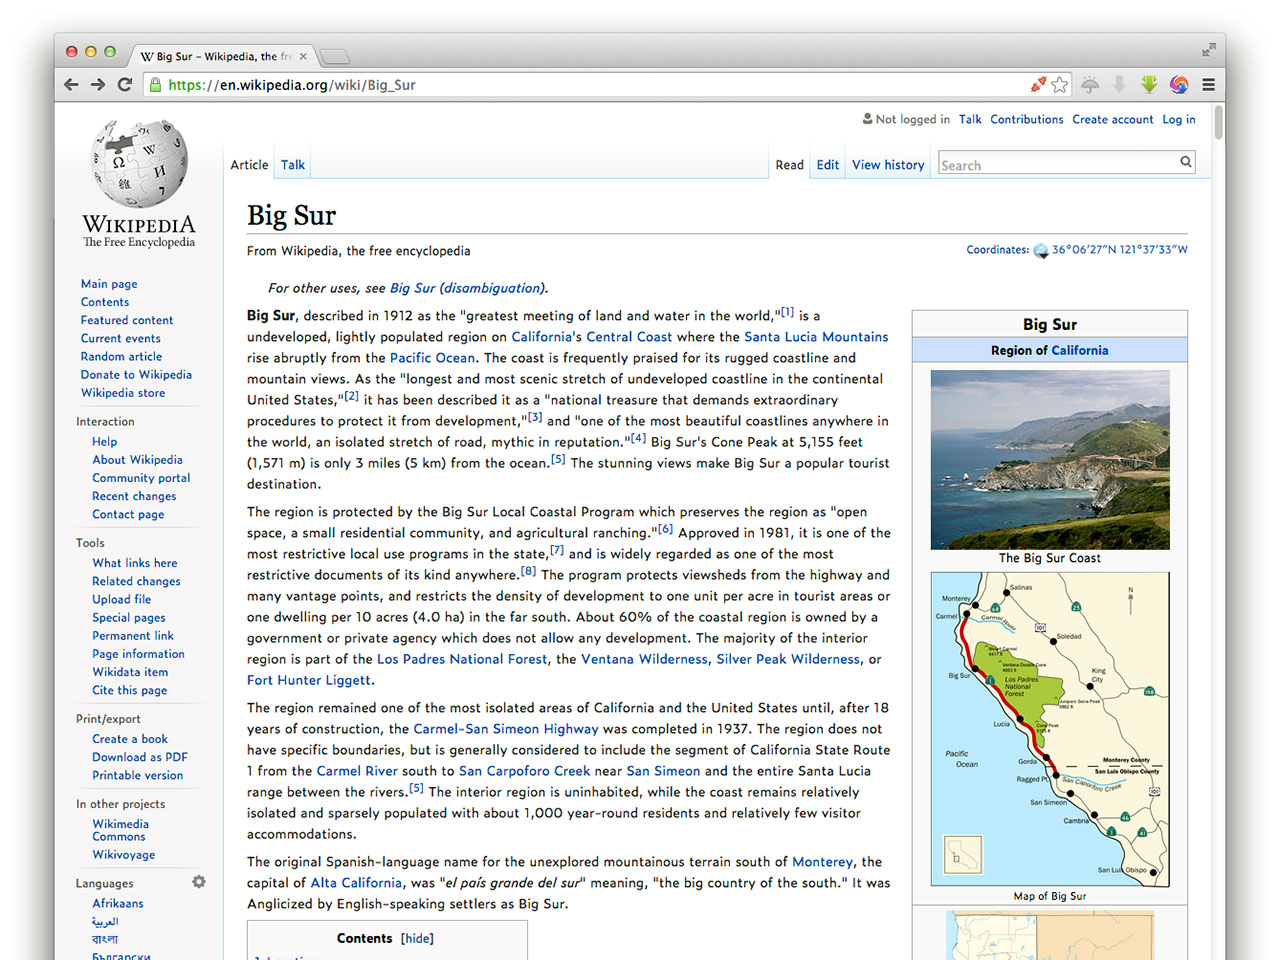Switch to the Afrikaans language version

[x=118, y=903]
